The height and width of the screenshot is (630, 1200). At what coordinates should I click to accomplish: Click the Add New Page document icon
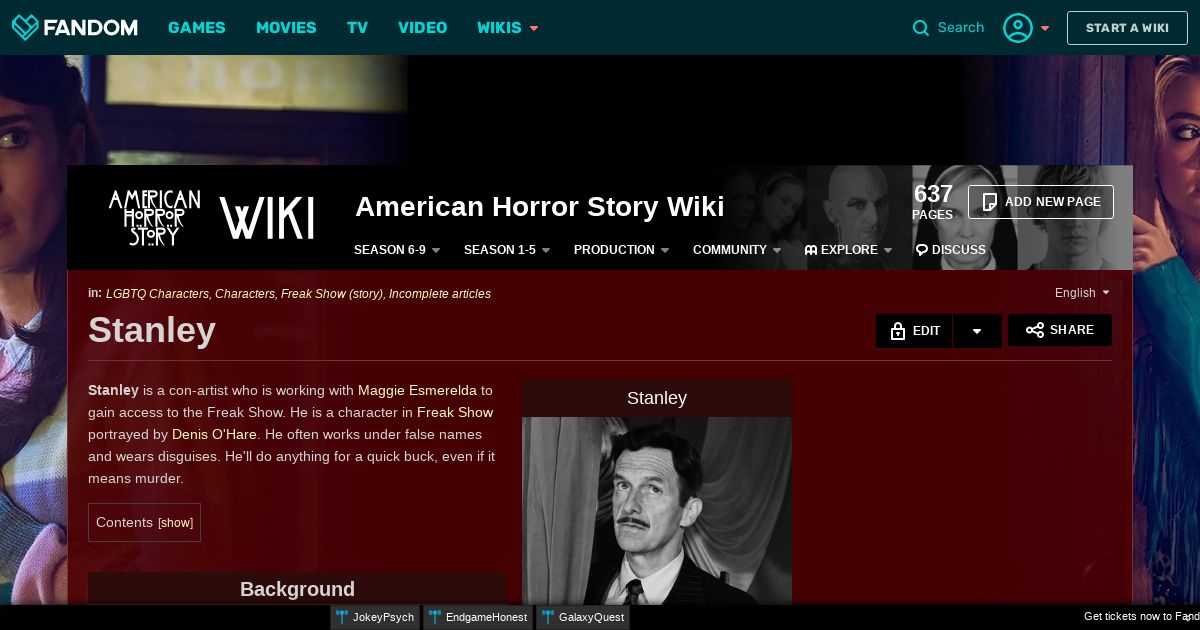point(990,202)
